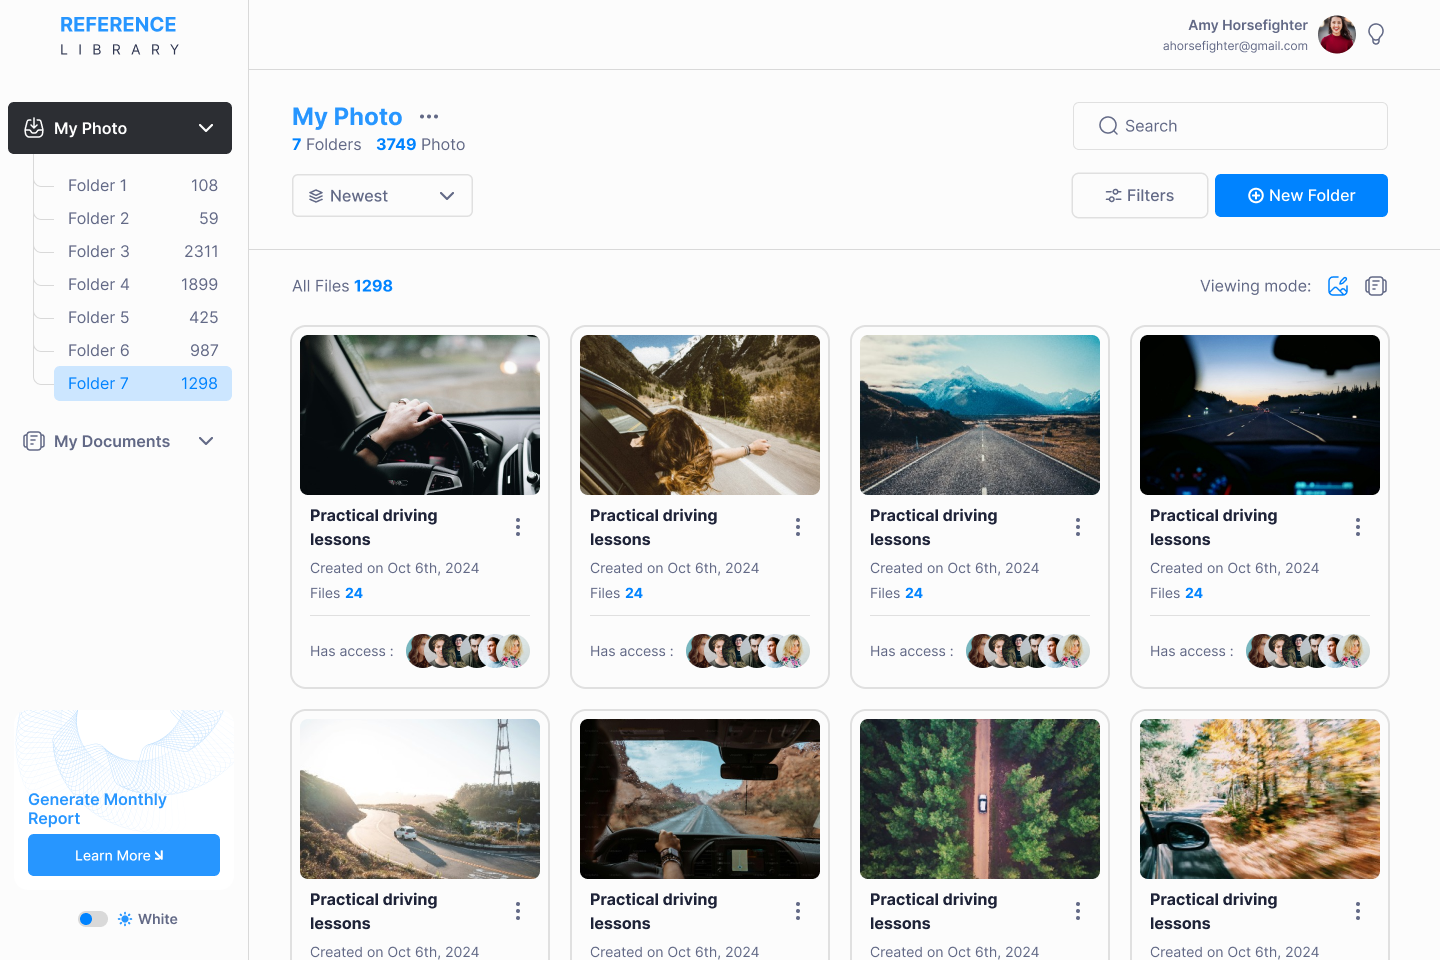Screen dimensions: 1440x960
Task: Open the Generate Monthly Report link
Action: tap(97, 809)
